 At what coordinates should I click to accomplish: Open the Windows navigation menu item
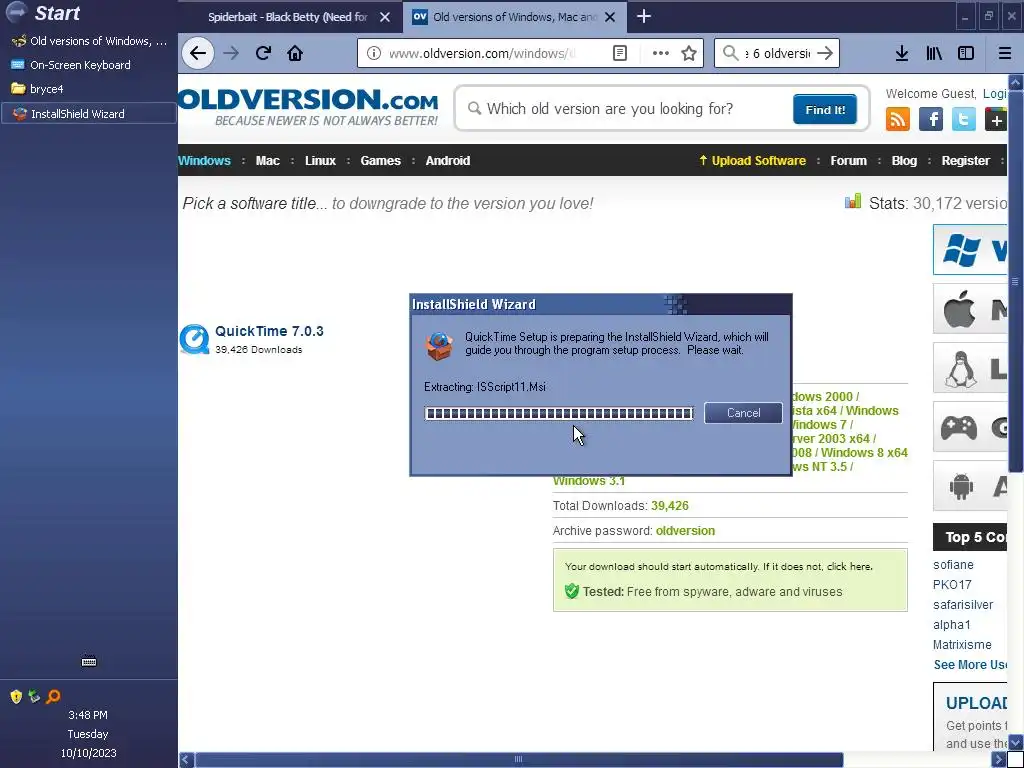[x=204, y=161]
